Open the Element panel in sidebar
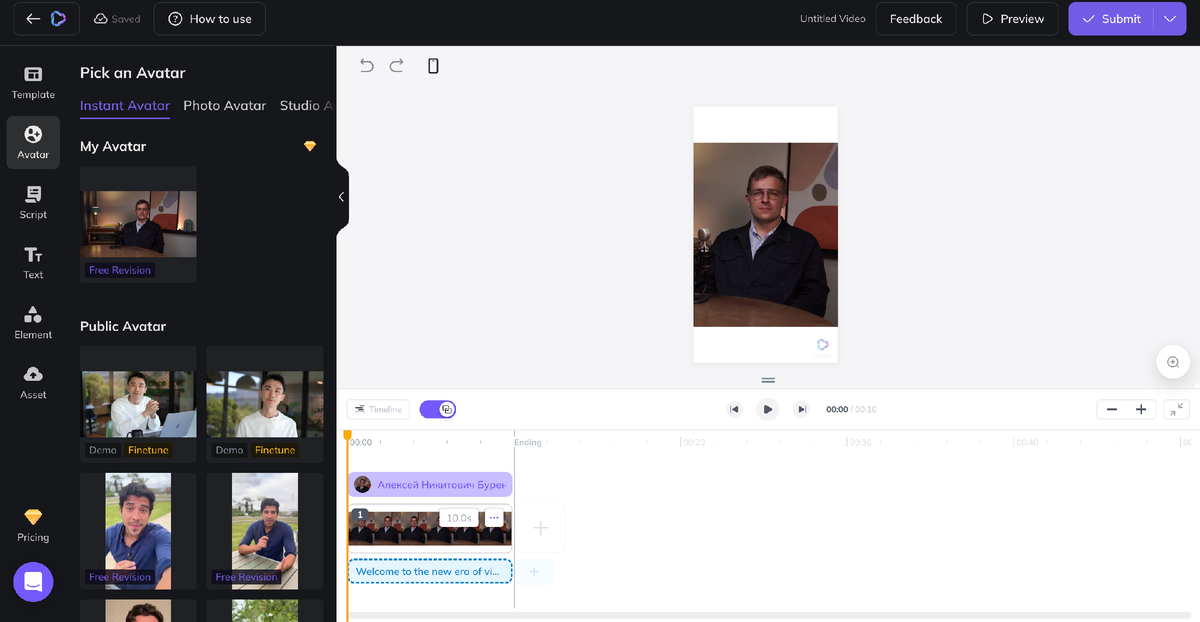Image resolution: width=1200 pixels, height=622 pixels. [x=33, y=323]
